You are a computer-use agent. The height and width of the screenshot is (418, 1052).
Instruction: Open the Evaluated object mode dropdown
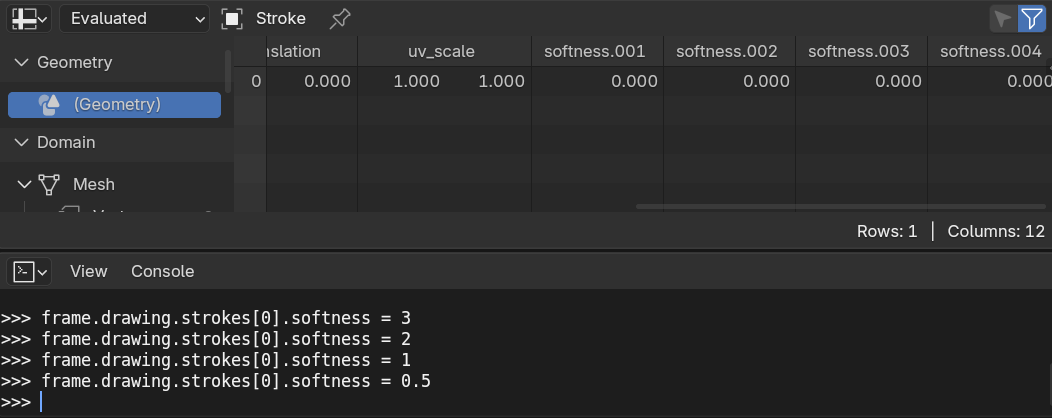click(134, 19)
